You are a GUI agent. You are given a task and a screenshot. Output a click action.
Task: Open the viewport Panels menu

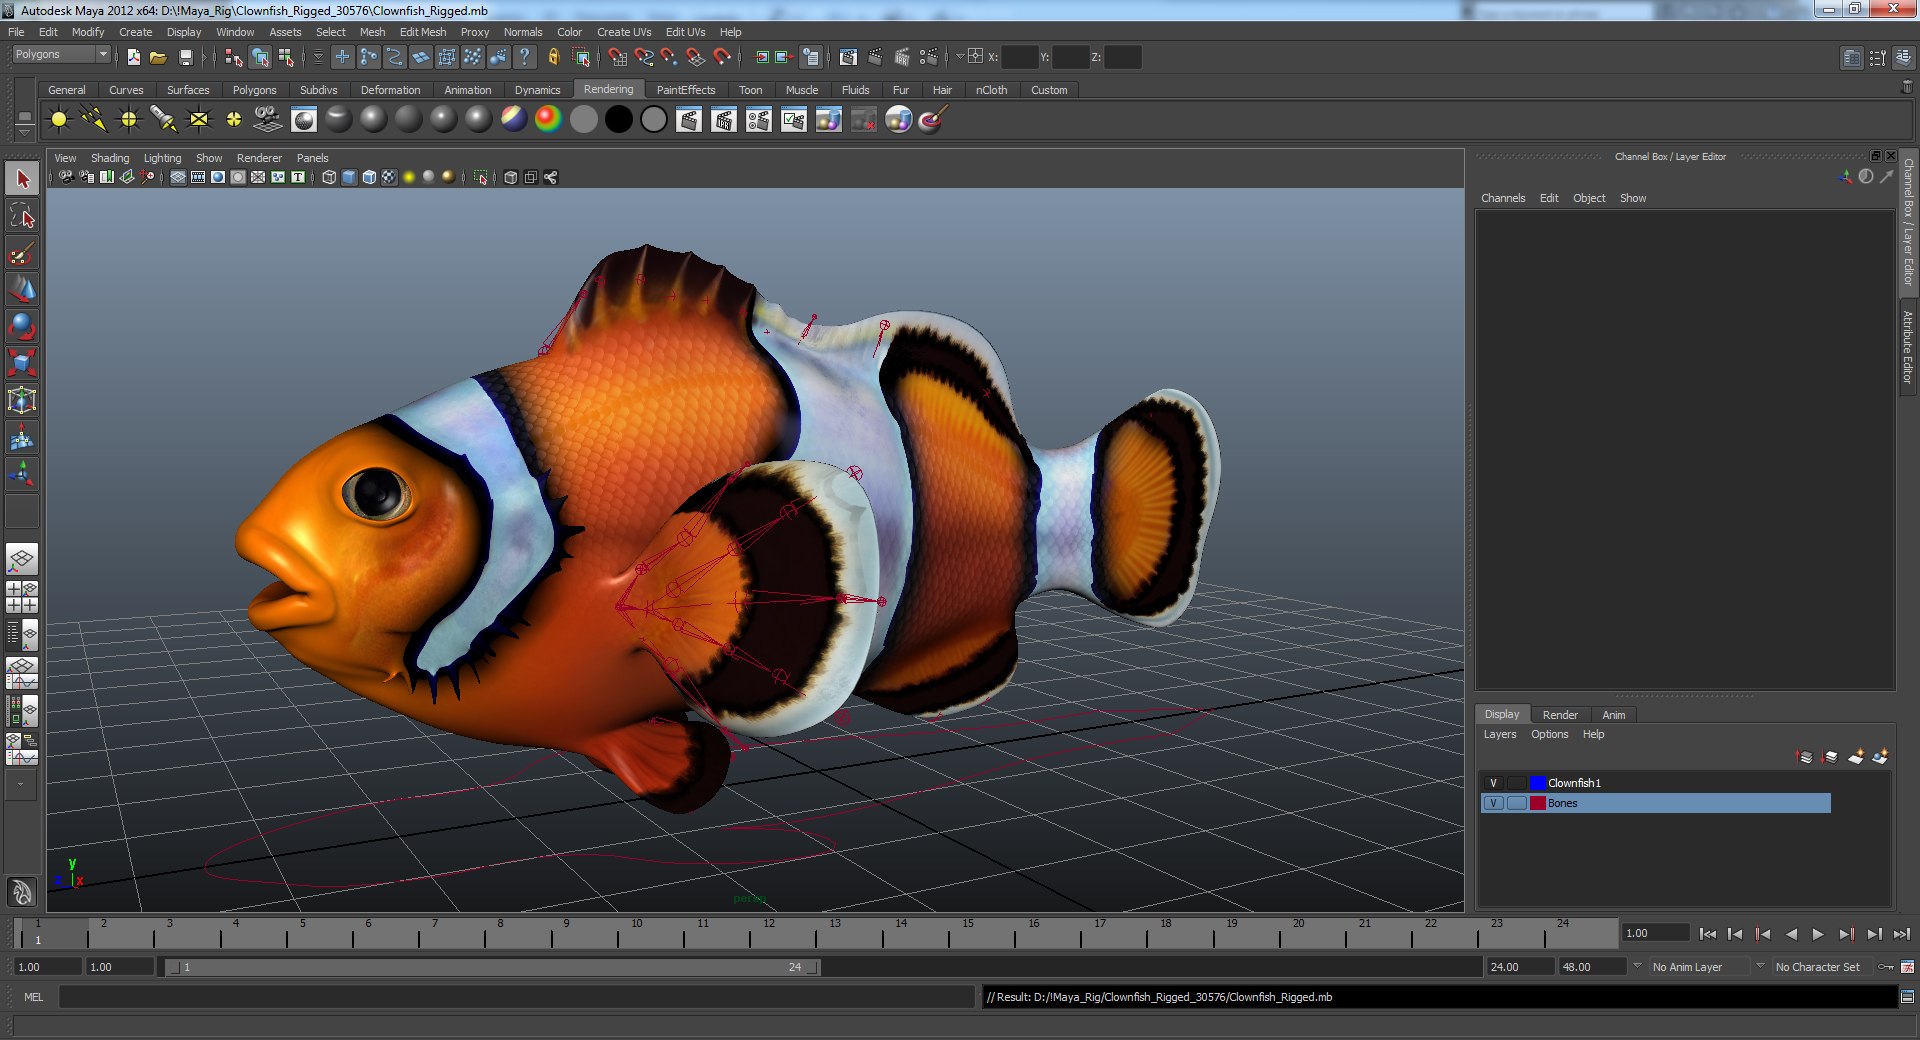pos(312,158)
